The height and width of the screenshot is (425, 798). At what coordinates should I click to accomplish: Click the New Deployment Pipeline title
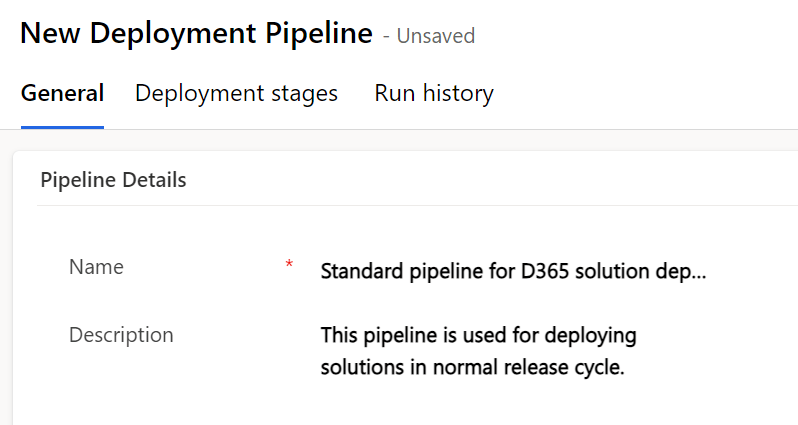click(x=195, y=34)
